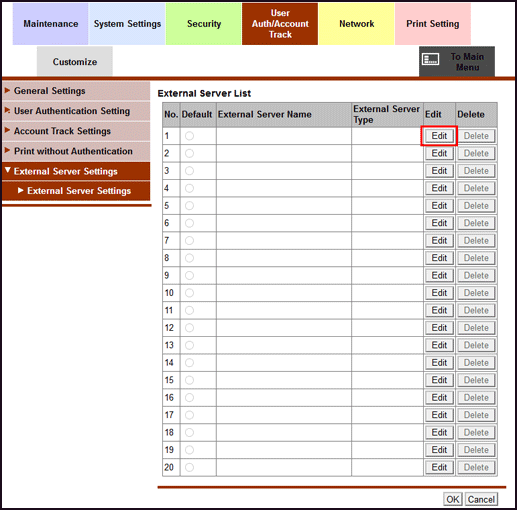Select default radio for server 5
Screen dimensions: 517x510
(189, 206)
